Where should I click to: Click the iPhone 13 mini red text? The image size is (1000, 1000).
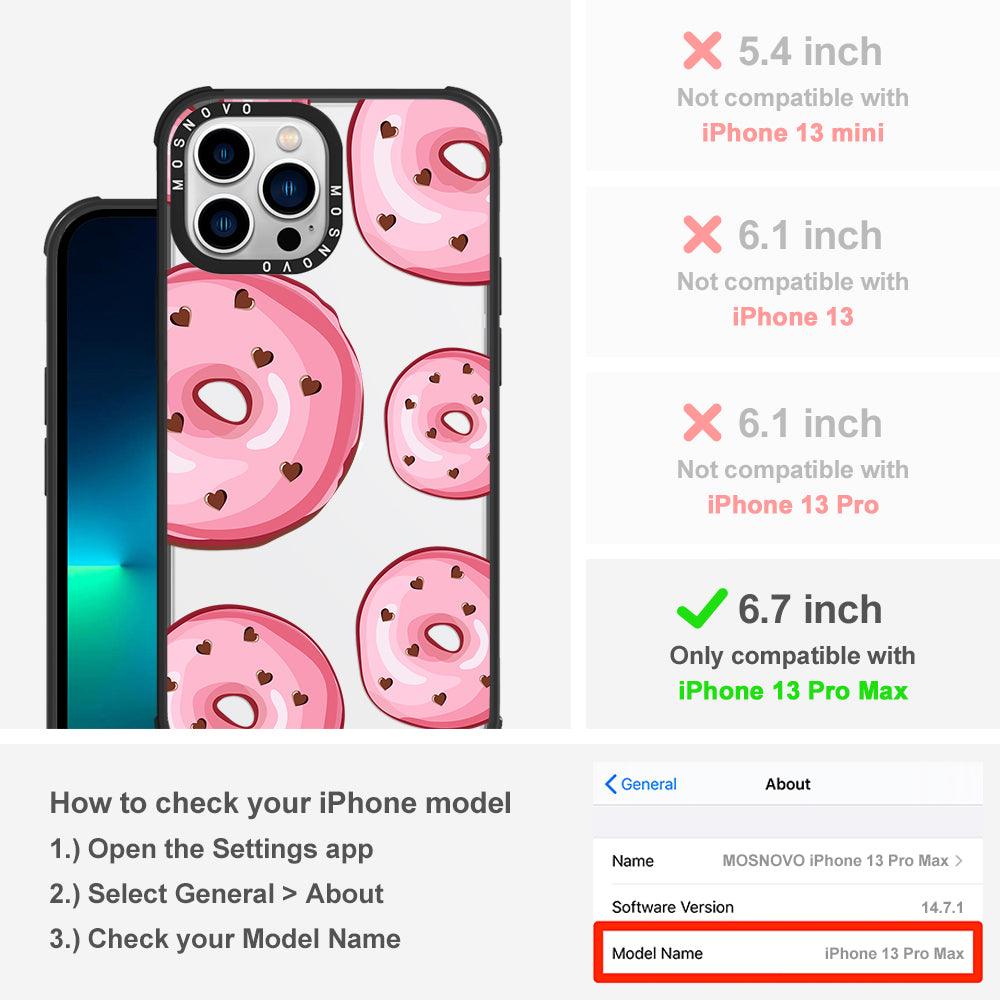pyautogui.click(x=793, y=133)
